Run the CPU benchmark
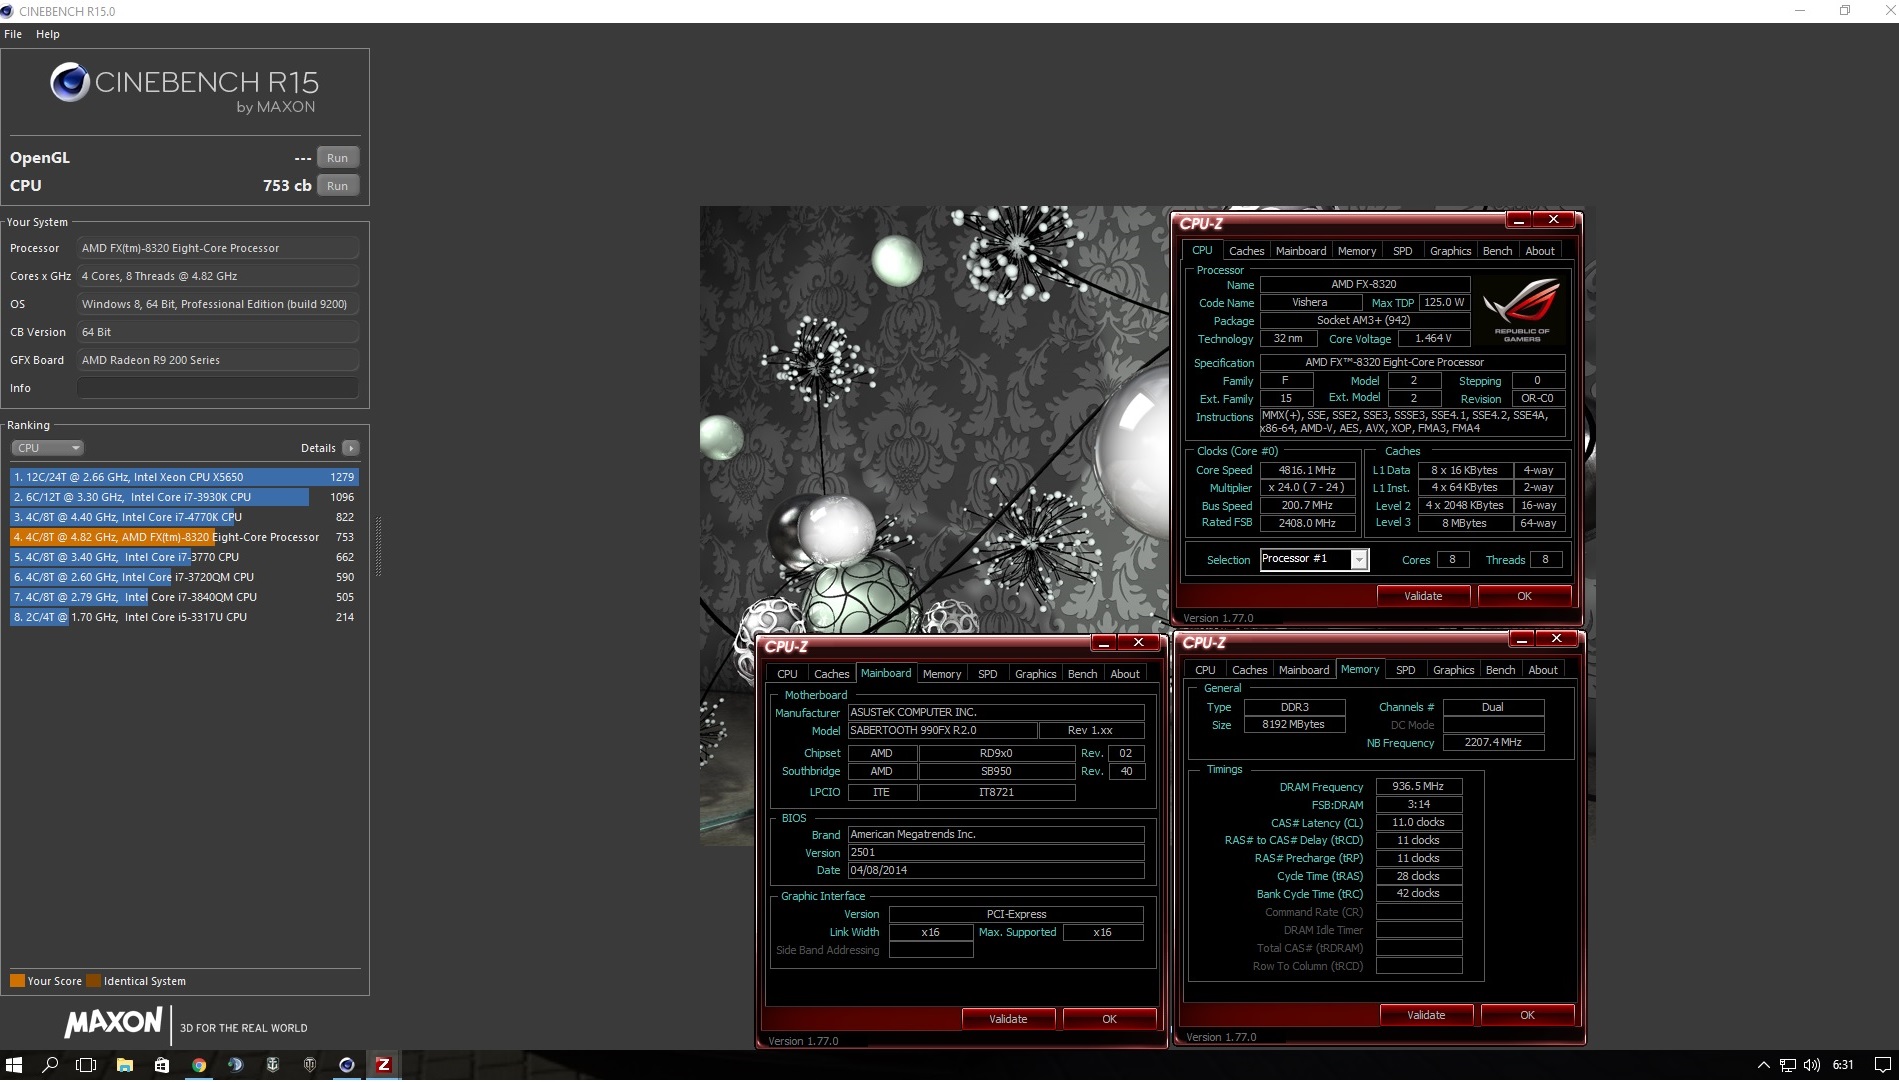This screenshot has width=1899, height=1082. coord(338,186)
